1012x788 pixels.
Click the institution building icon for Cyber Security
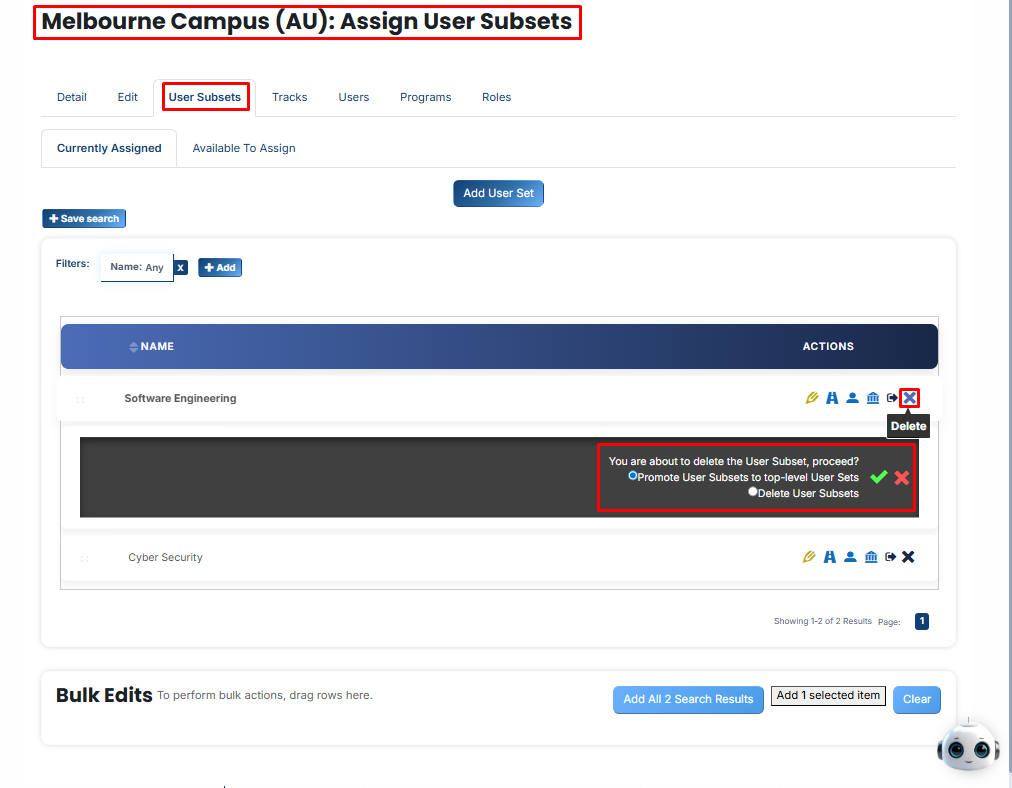tap(871, 556)
